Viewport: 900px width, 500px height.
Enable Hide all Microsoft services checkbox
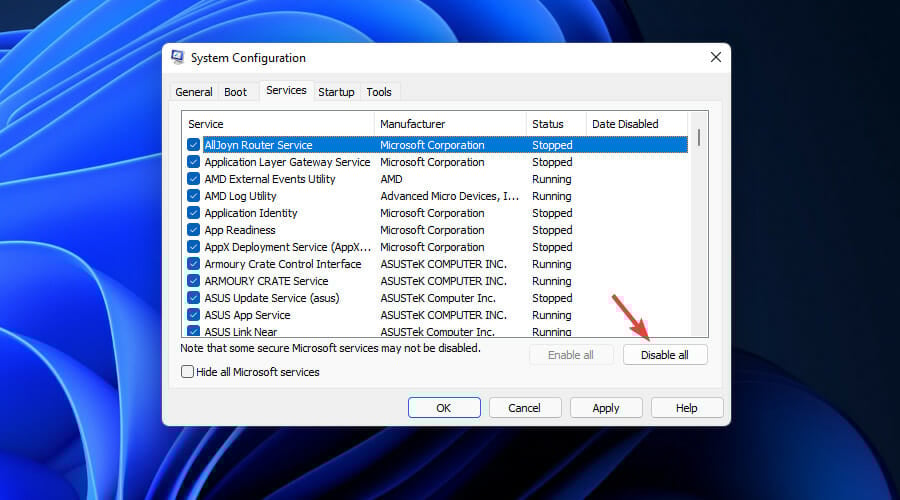pyautogui.click(x=187, y=371)
